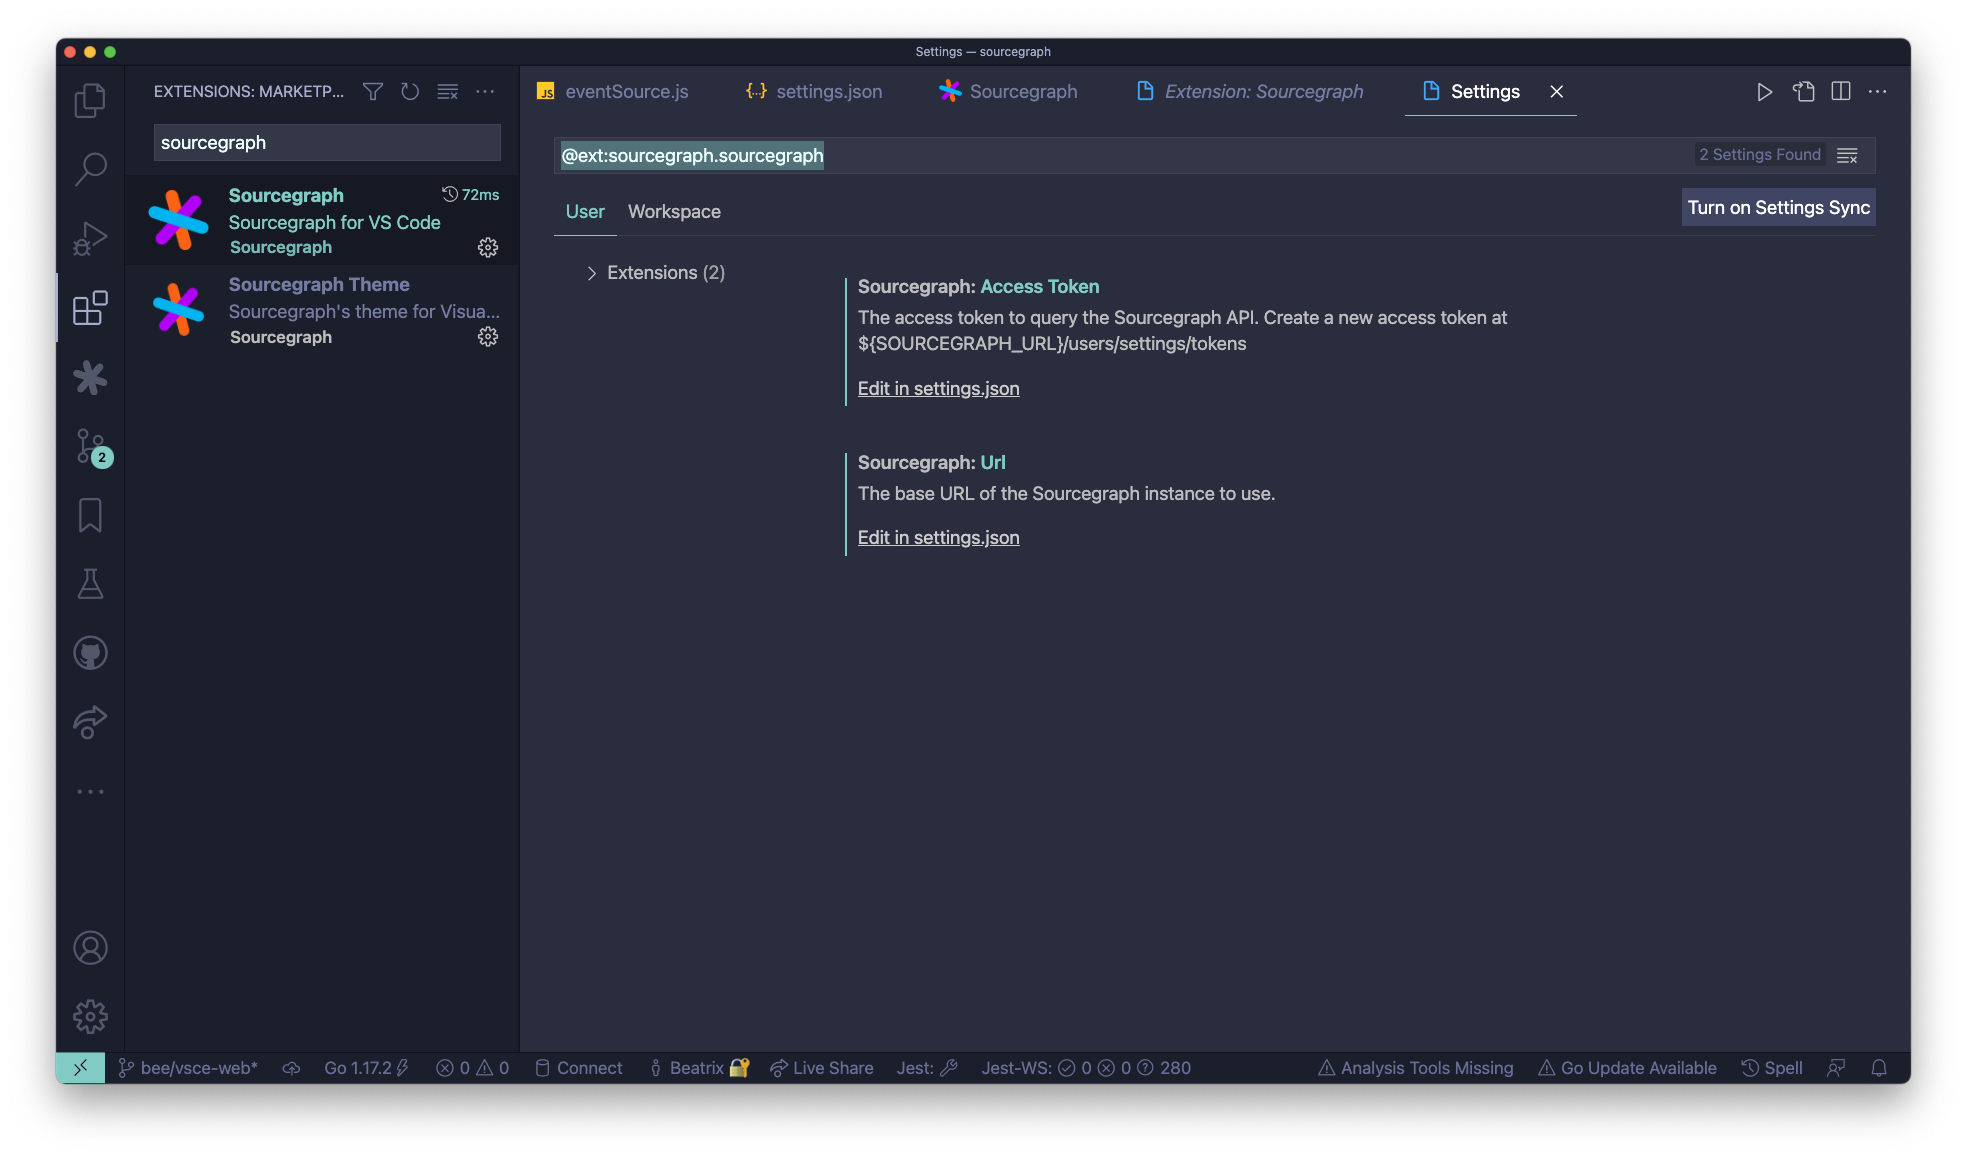The width and height of the screenshot is (1967, 1158).
Task: Clear the settings search input
Action: 1847,156
